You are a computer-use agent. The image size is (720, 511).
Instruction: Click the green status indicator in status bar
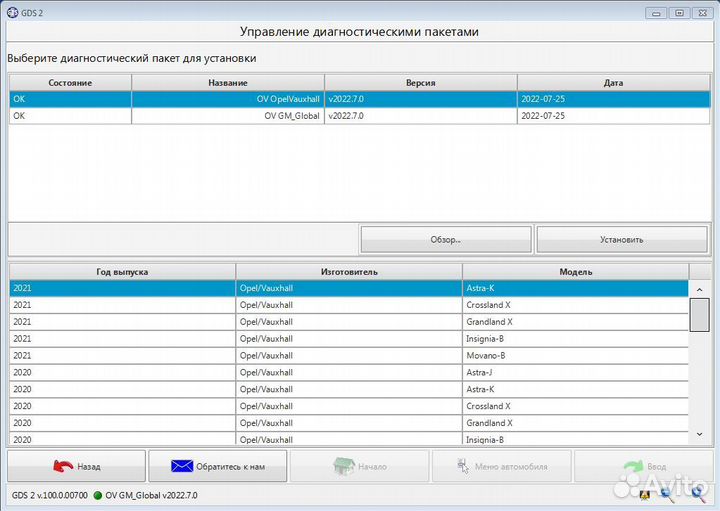pyautogui.click(x=98, y=495)
